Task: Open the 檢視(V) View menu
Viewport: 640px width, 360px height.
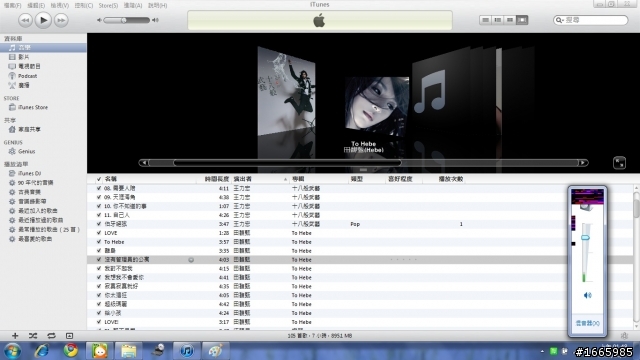Action: point(60,5)
